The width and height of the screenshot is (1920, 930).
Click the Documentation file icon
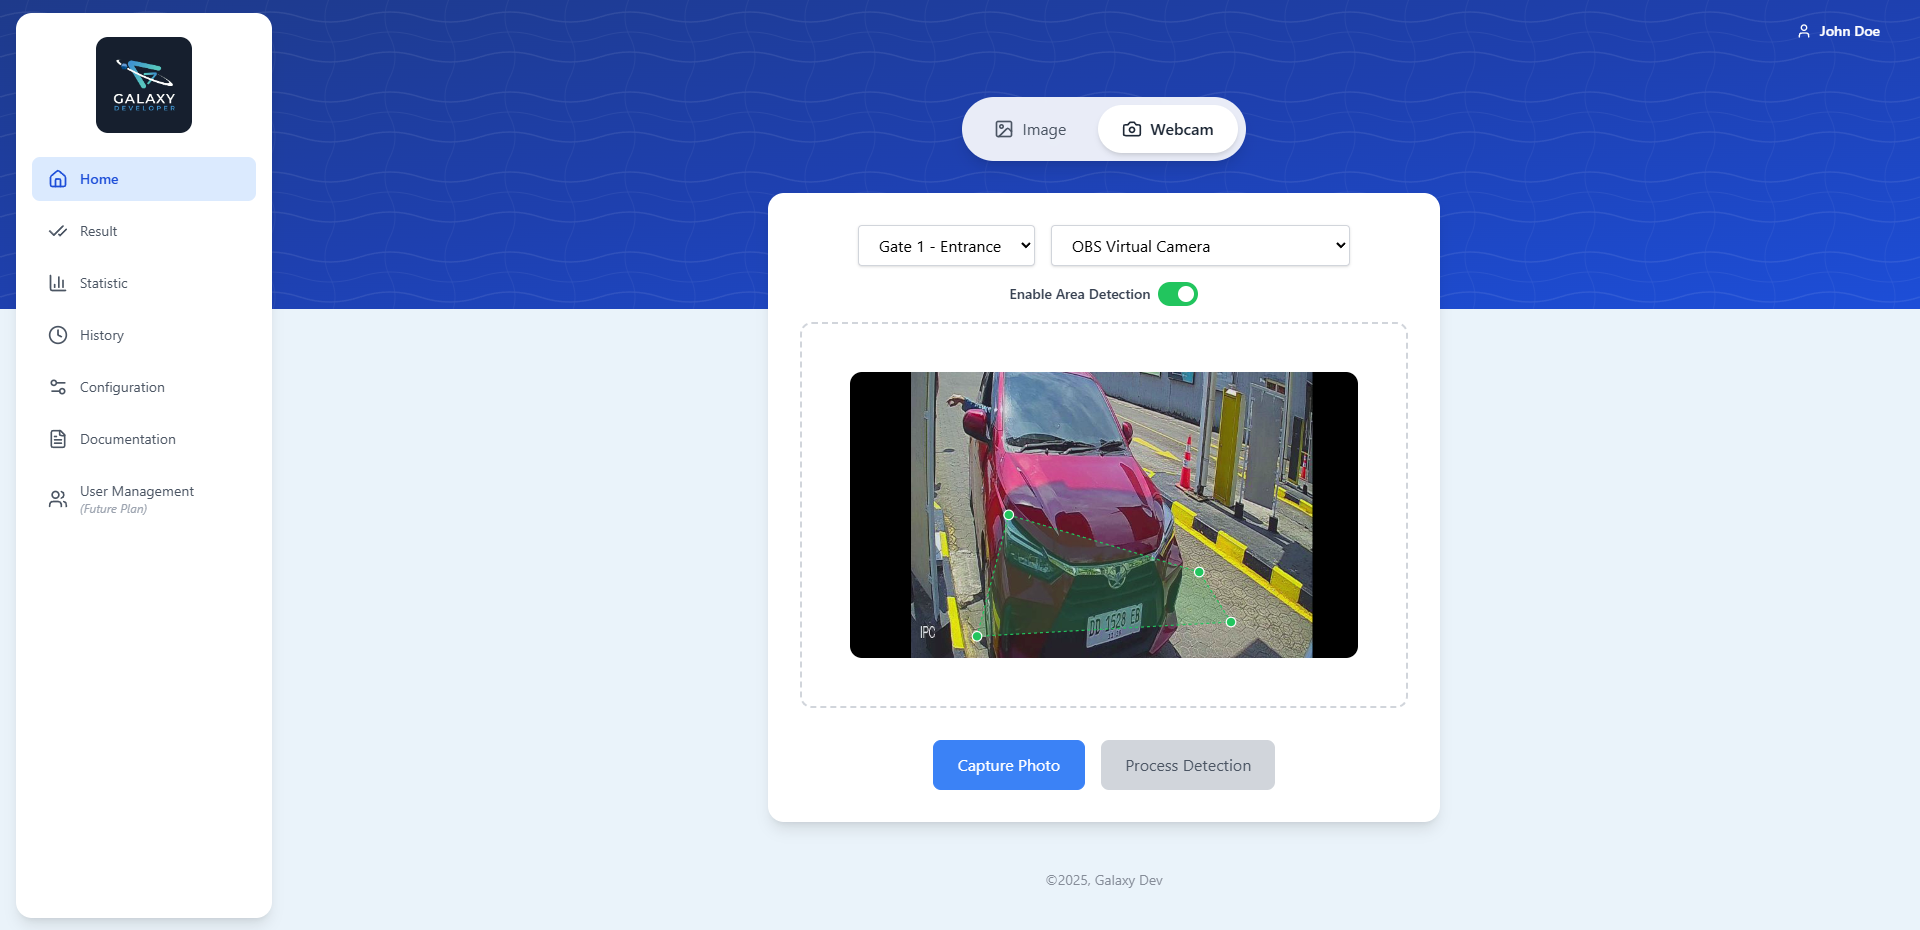(58, 439)
